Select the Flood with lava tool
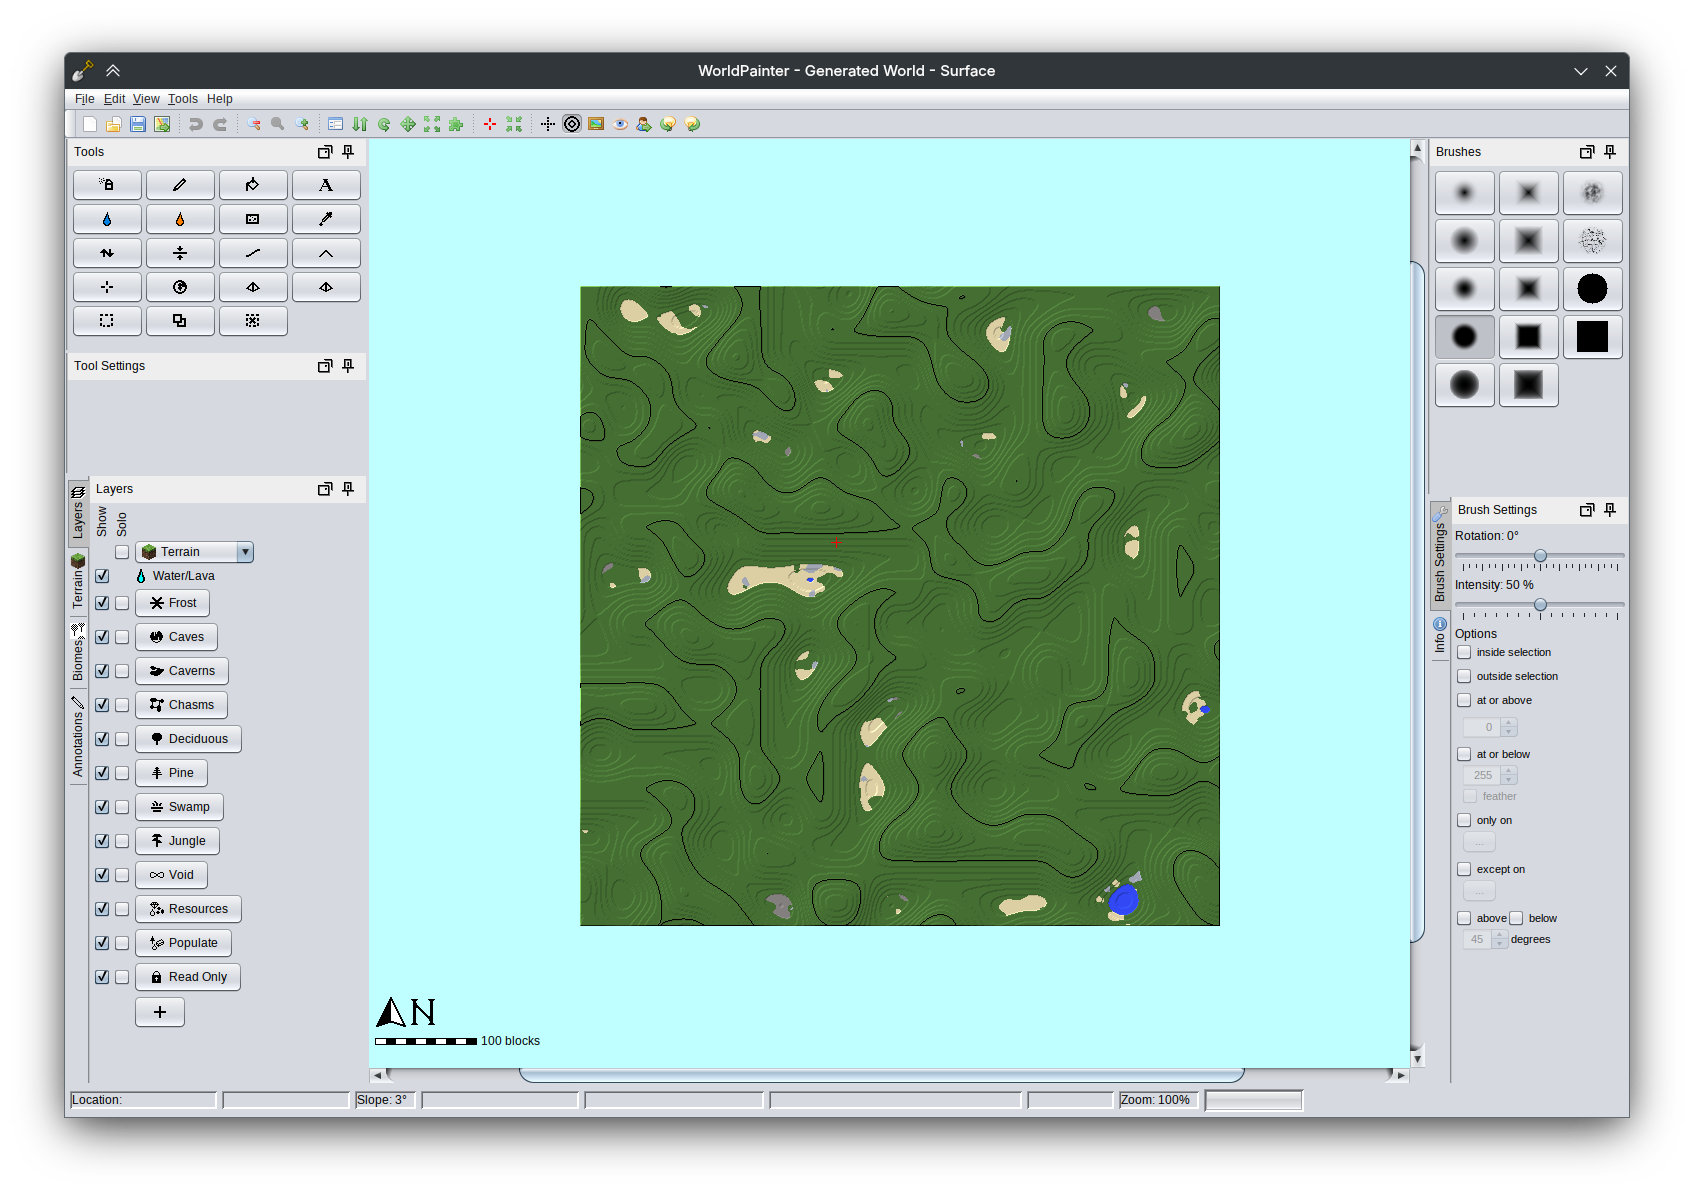Viewport: 1694px width, 1194px height. pyautogui.click(x=180, y=219)
